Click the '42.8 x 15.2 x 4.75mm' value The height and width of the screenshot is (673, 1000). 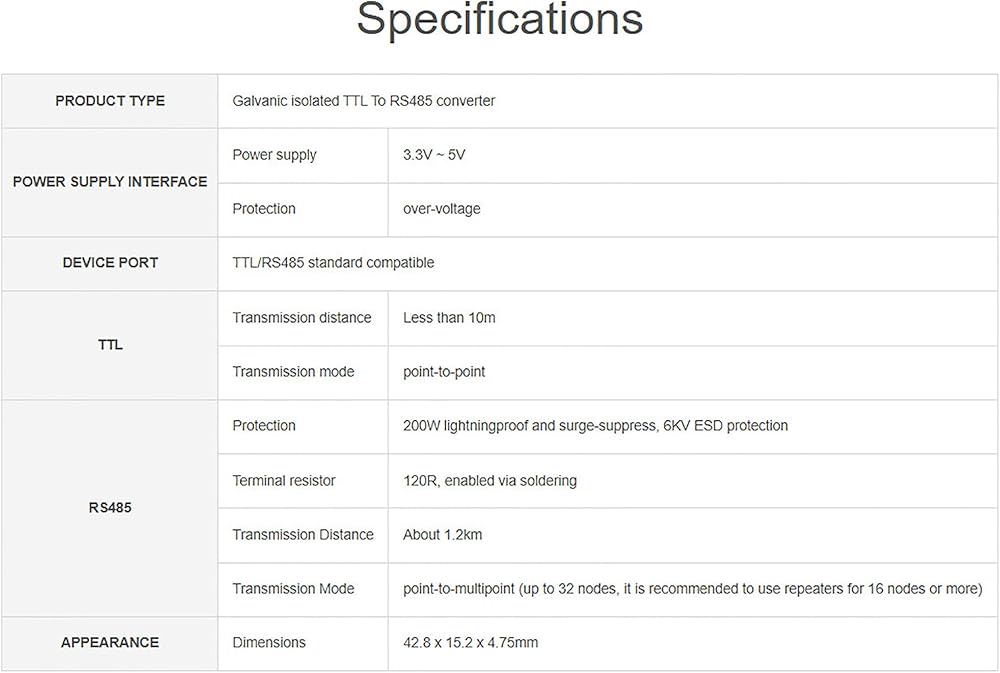[471, 643]
